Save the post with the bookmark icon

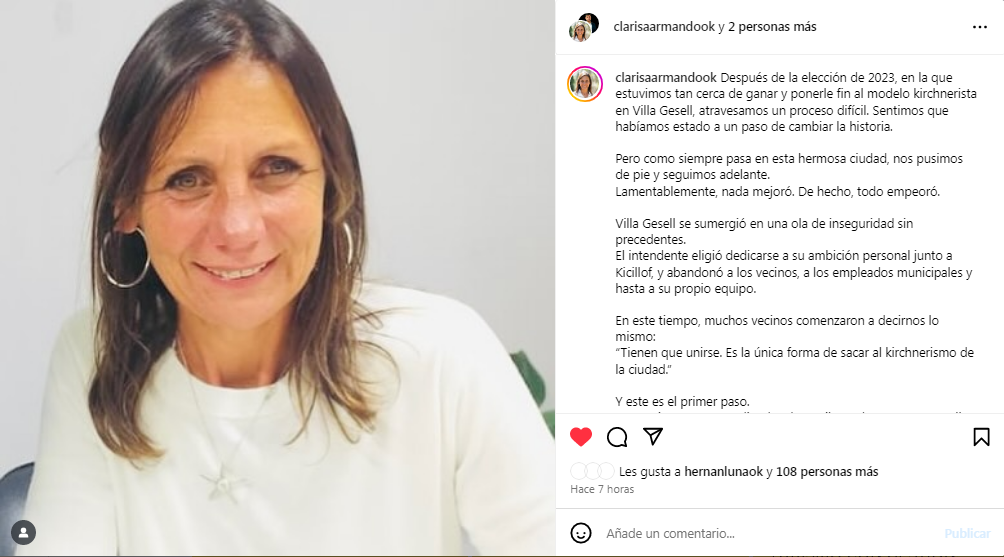click(x=981, y=437)
